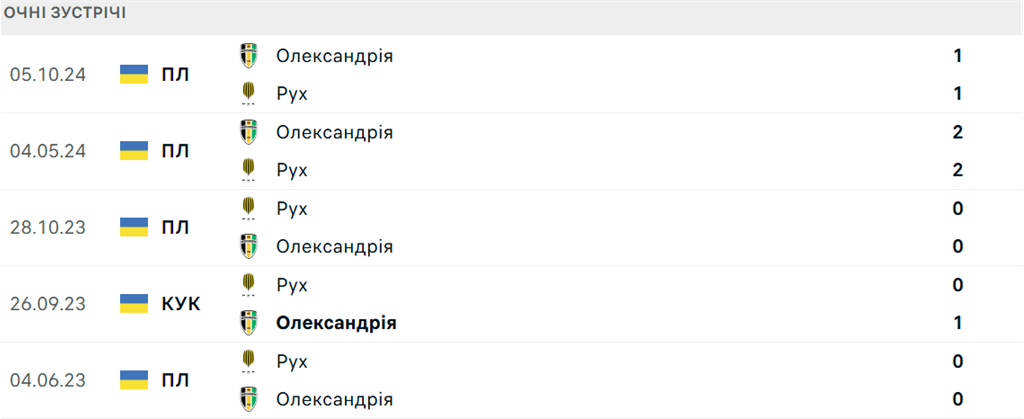The width and height of the screenshot is (1024, 419).
Task: Click the ОЧНІ ЗУСТРІЧІ section header
Action: (65, 13)
